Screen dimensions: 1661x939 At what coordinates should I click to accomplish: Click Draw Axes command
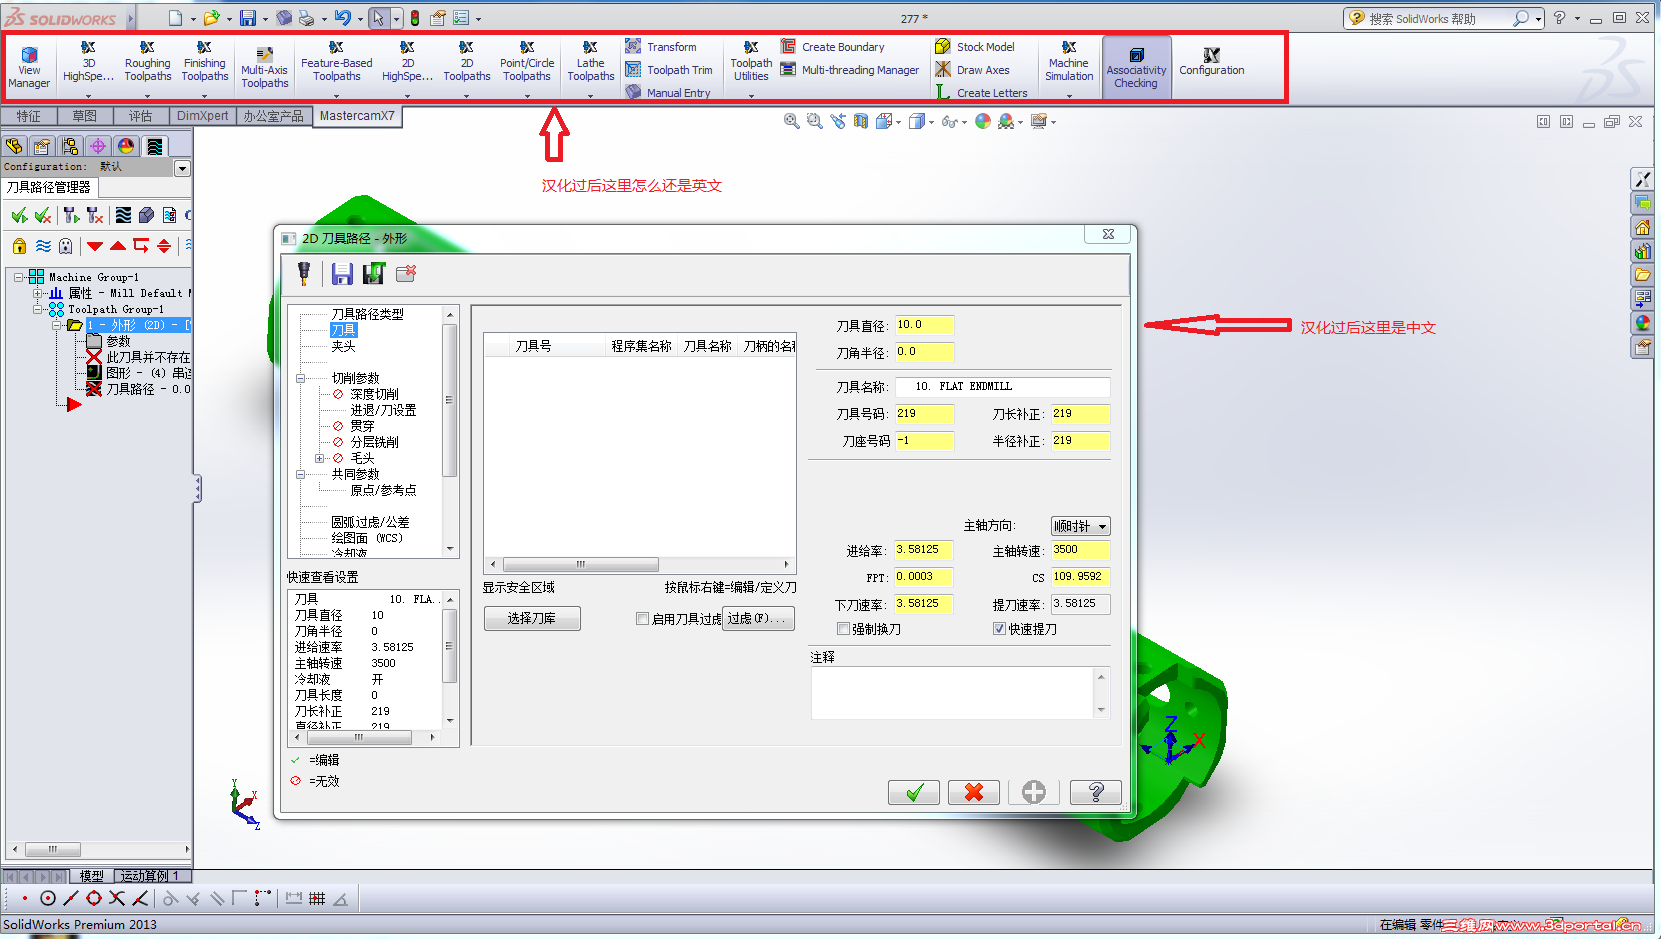click(972, 70)
